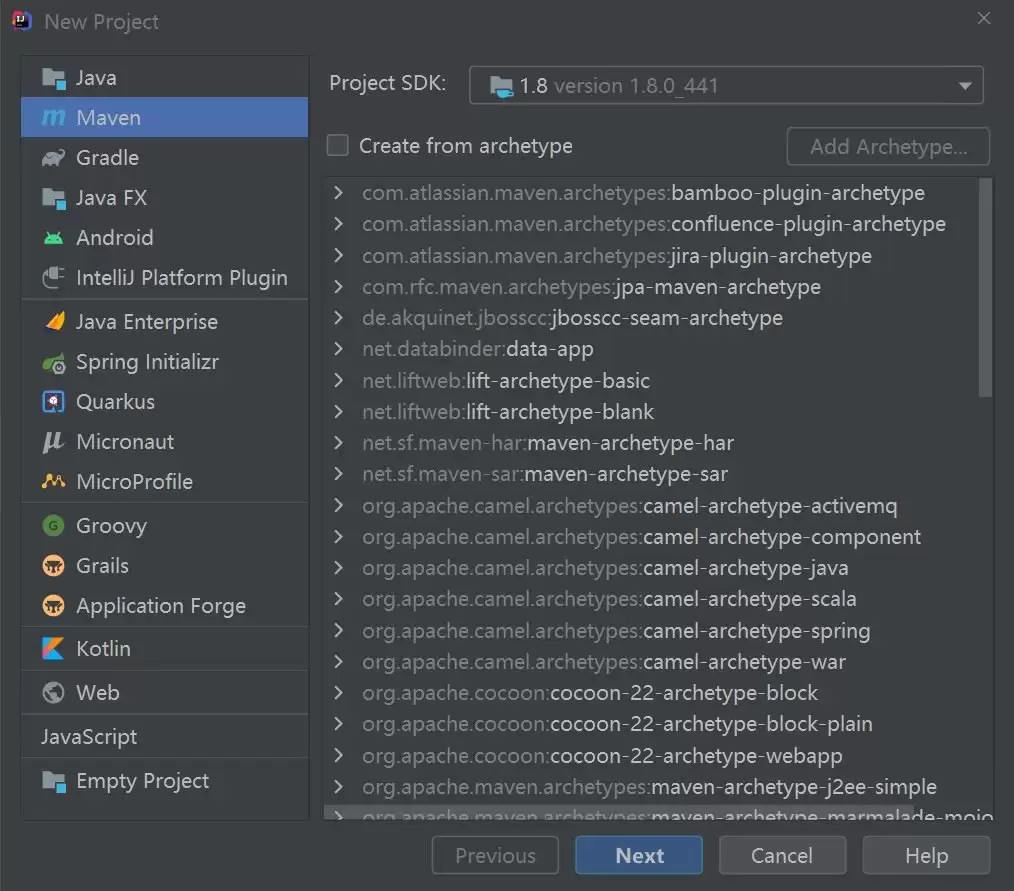This screenshot has width=1014, height=891.
Task: Choose Spring Initializr generator
Action: tap(165, 362)
